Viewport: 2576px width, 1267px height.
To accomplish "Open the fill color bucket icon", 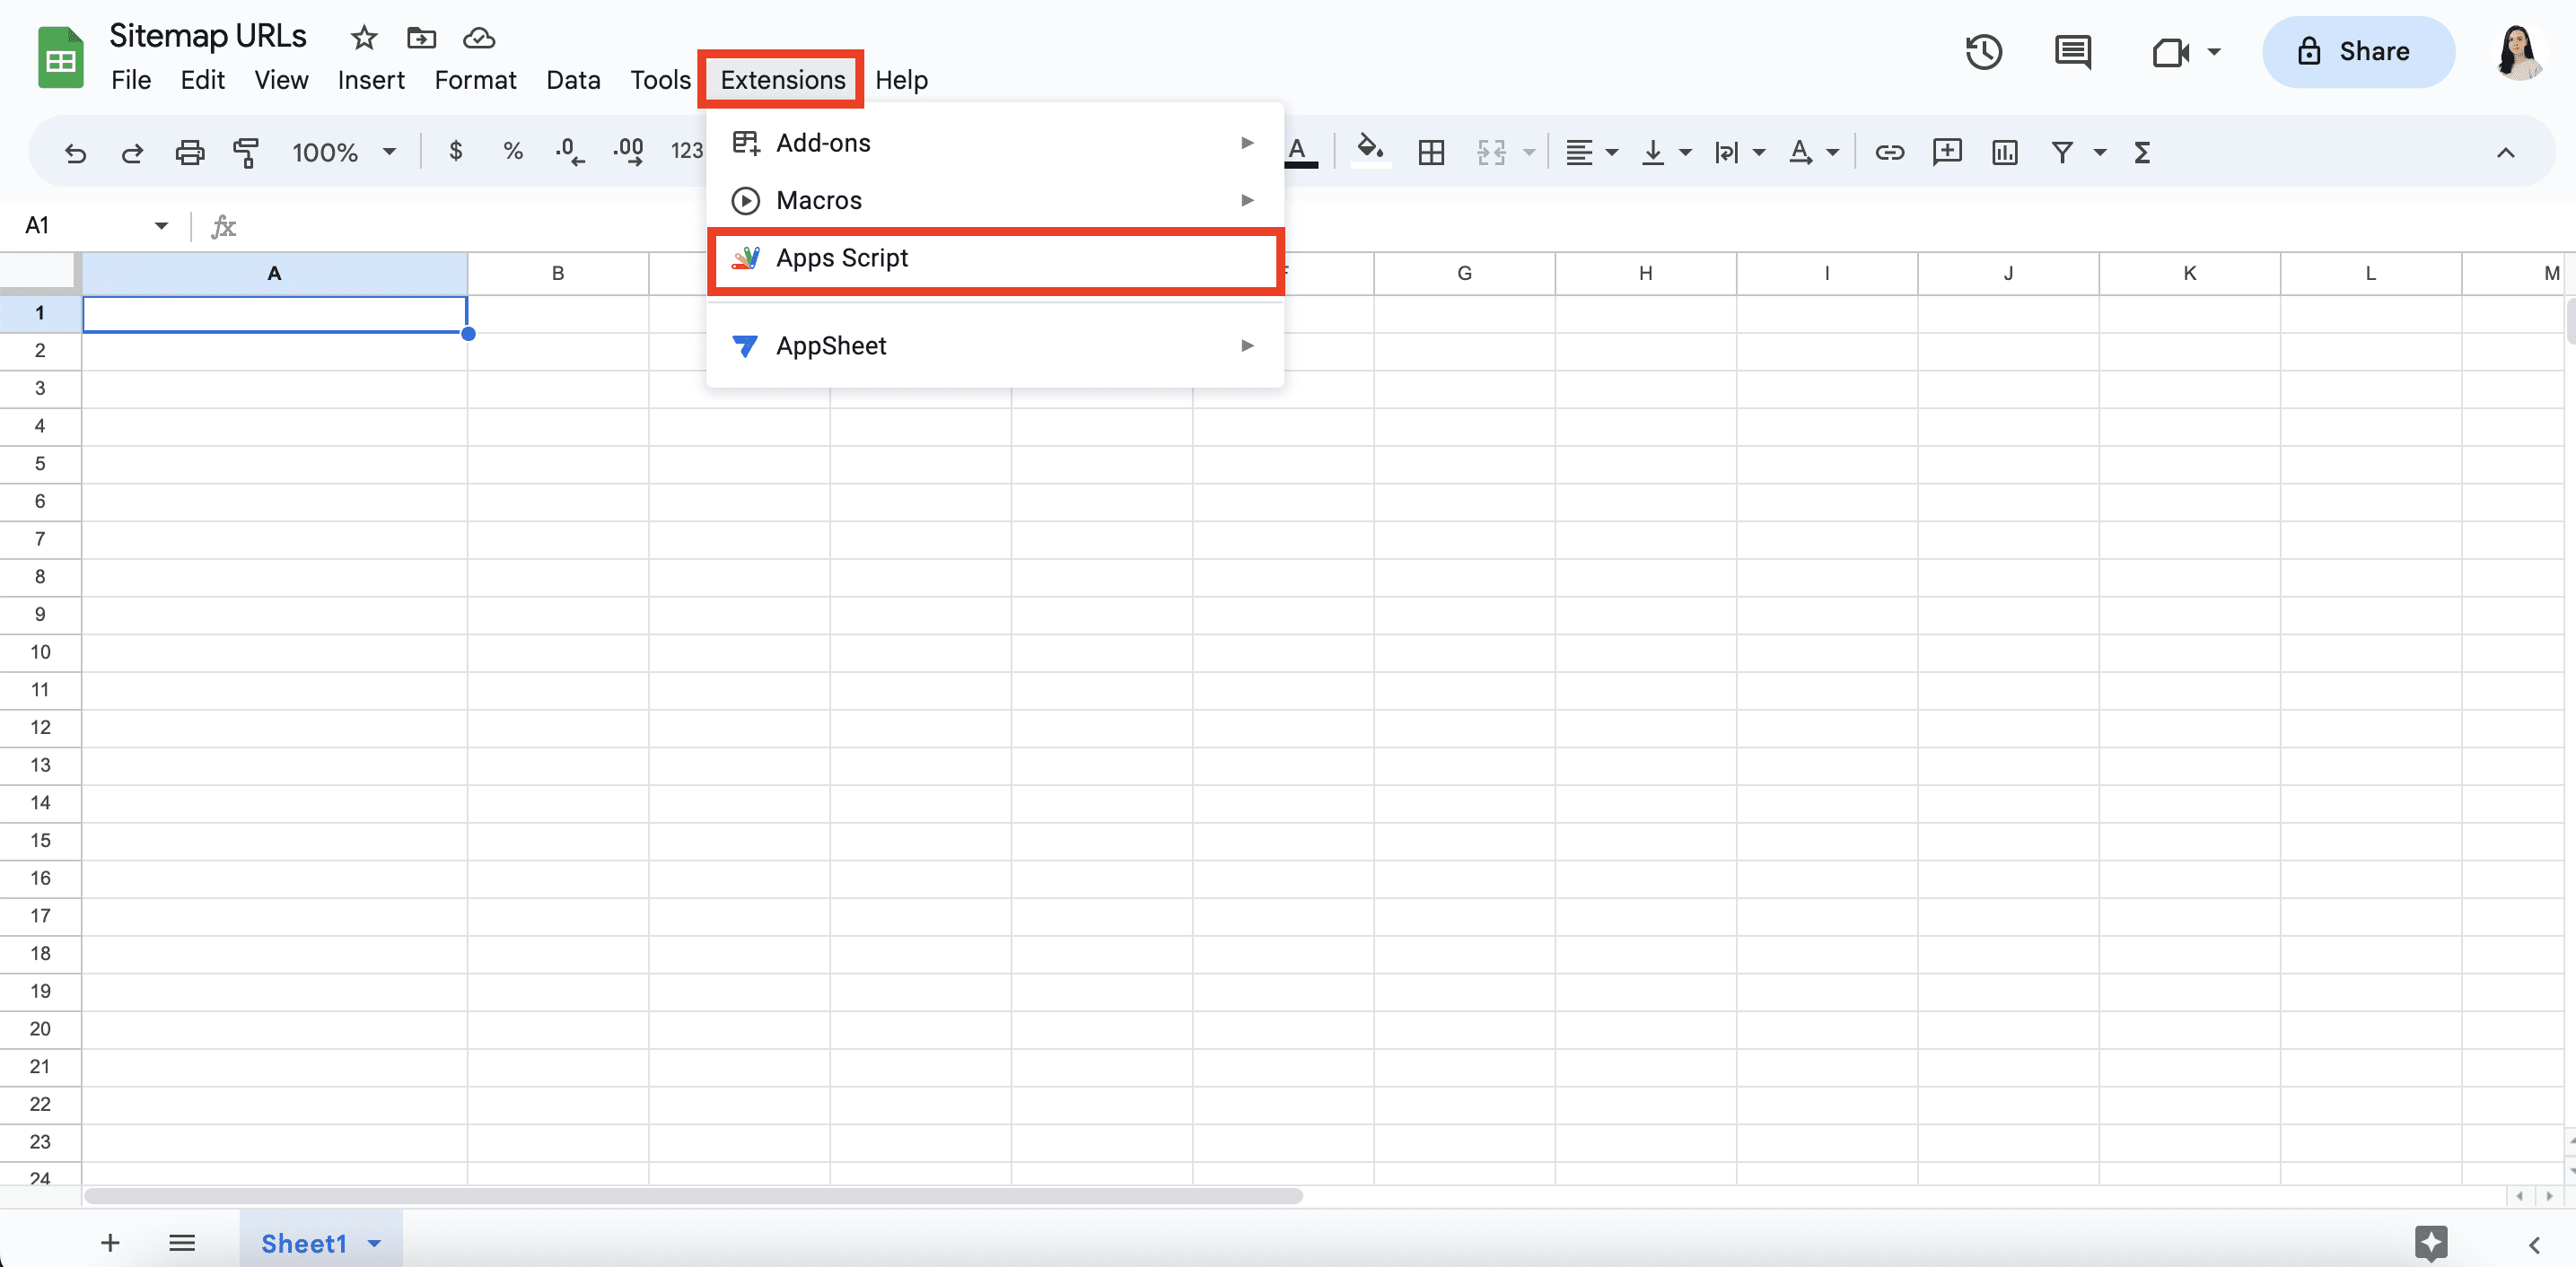I will click(x=1370, y=151).
